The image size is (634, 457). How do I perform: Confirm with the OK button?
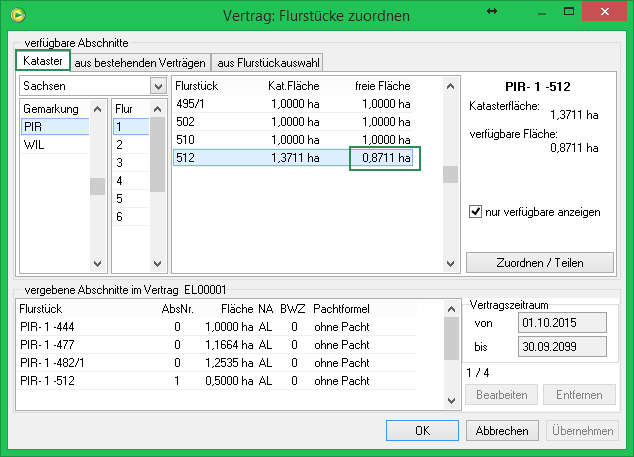click(x=423, y=431)
